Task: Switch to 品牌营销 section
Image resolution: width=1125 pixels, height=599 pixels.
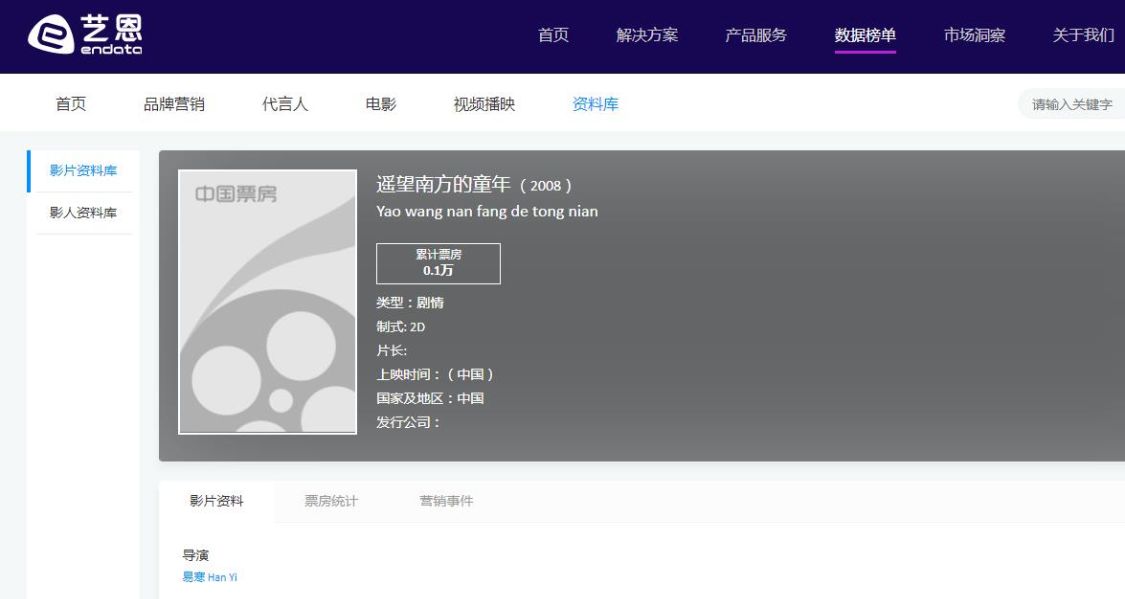Action: point(174,103)
